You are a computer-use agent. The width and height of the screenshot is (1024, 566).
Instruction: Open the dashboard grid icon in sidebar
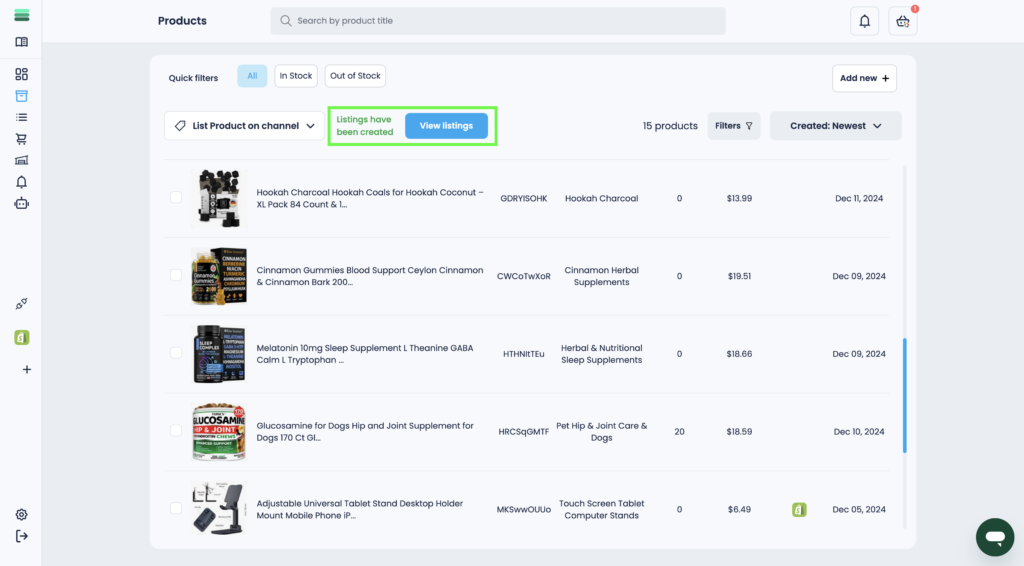coord(21,74)
